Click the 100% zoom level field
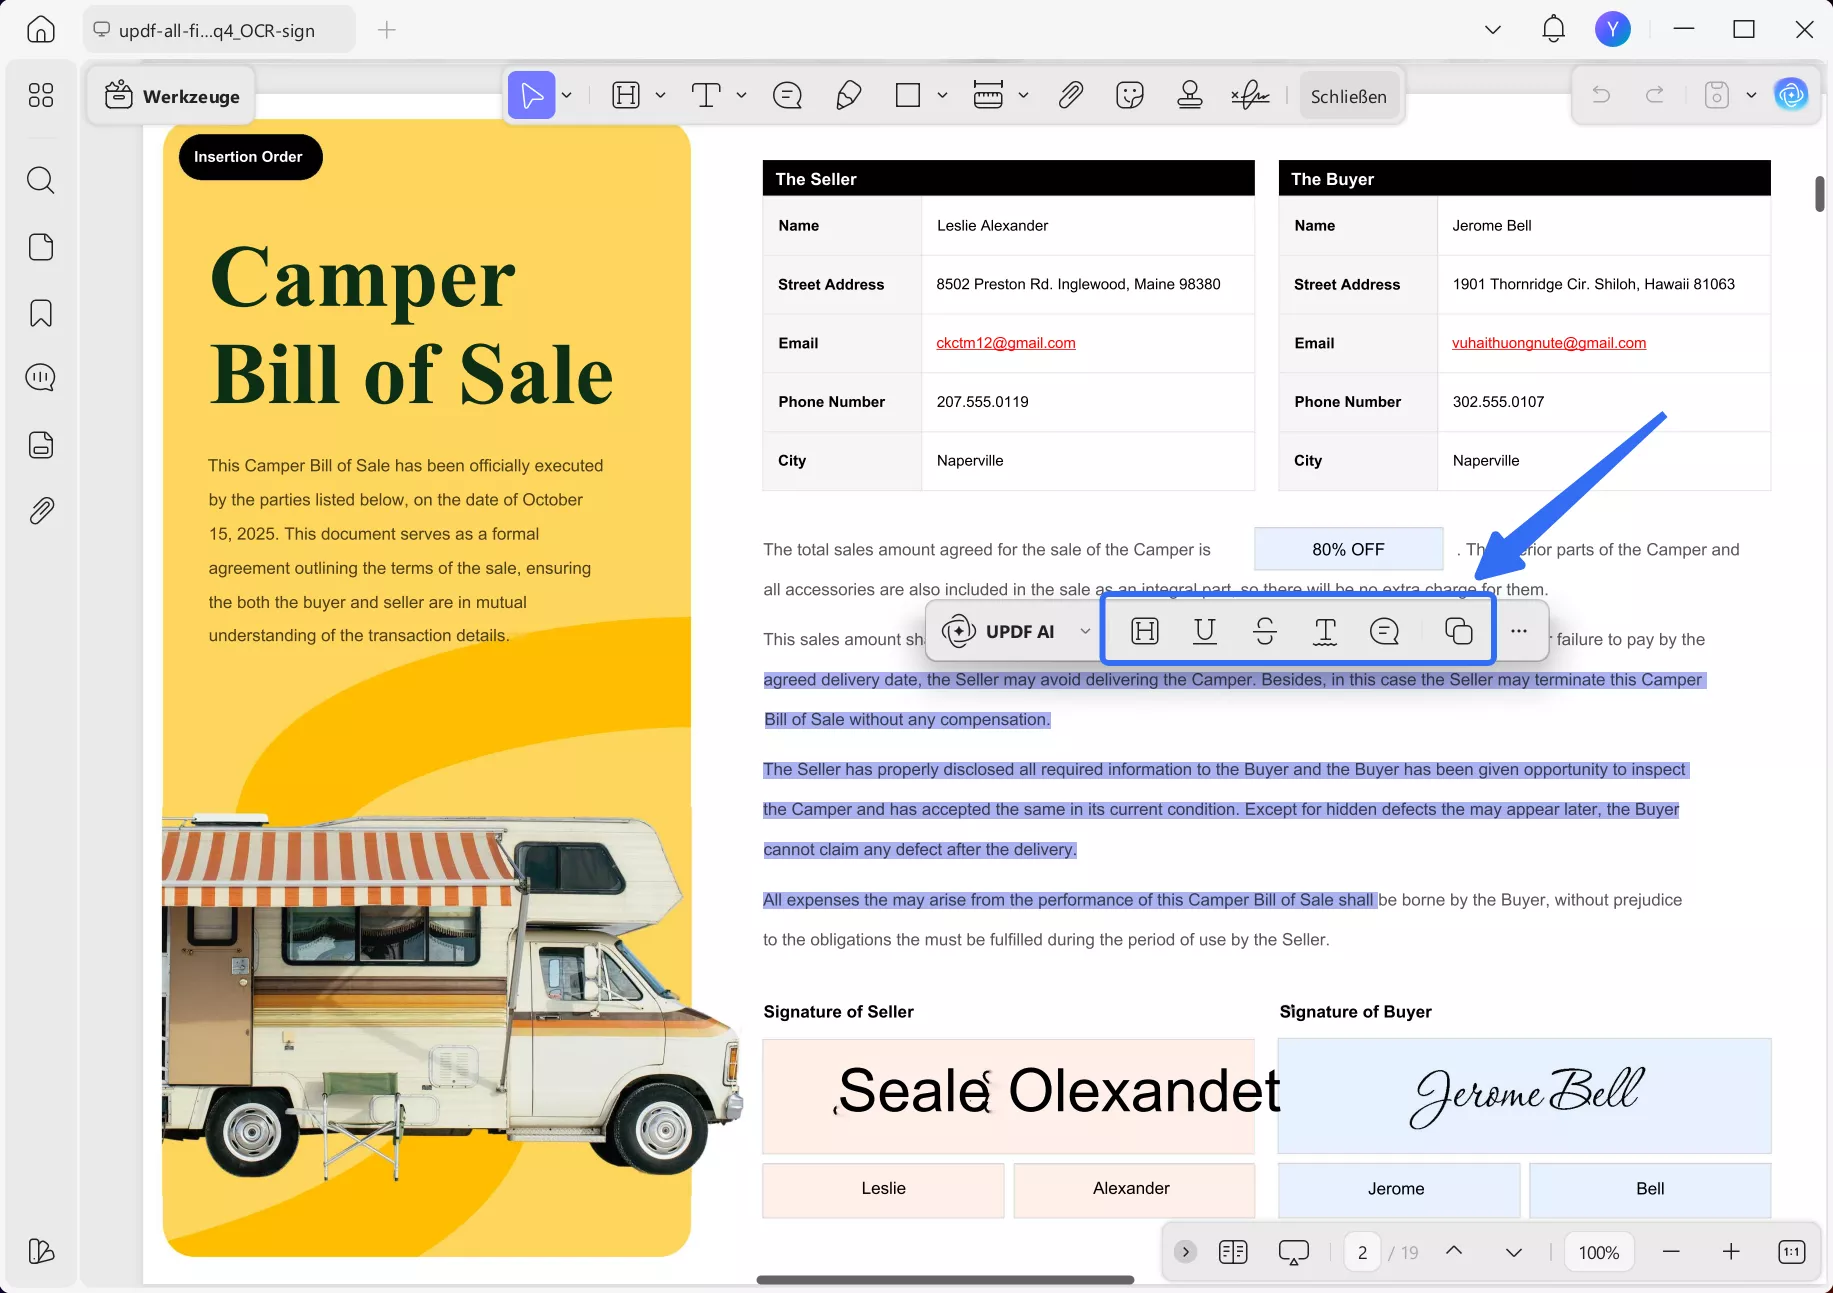 (1599, 1252)
